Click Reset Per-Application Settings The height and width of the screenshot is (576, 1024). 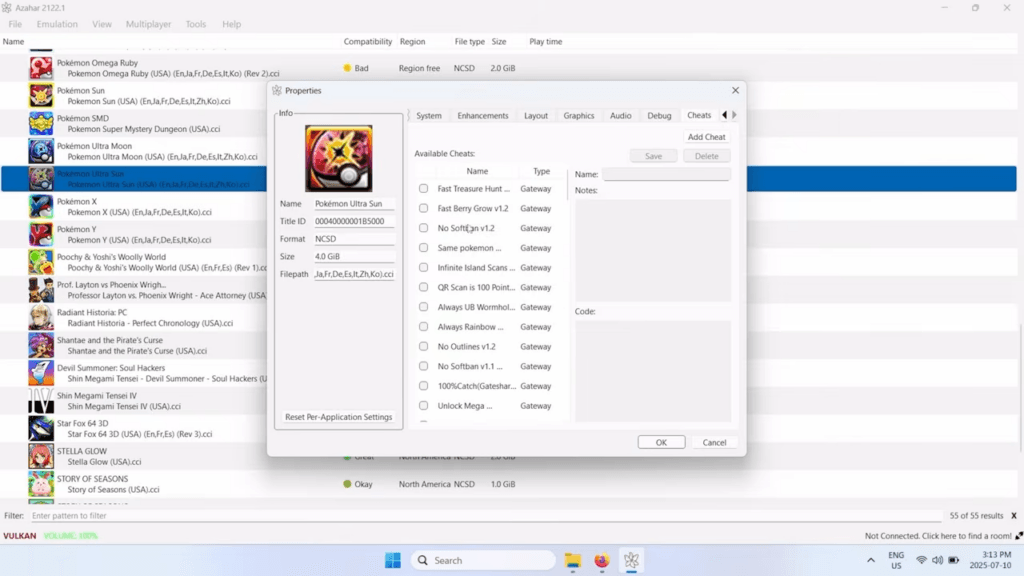[338, 417]
